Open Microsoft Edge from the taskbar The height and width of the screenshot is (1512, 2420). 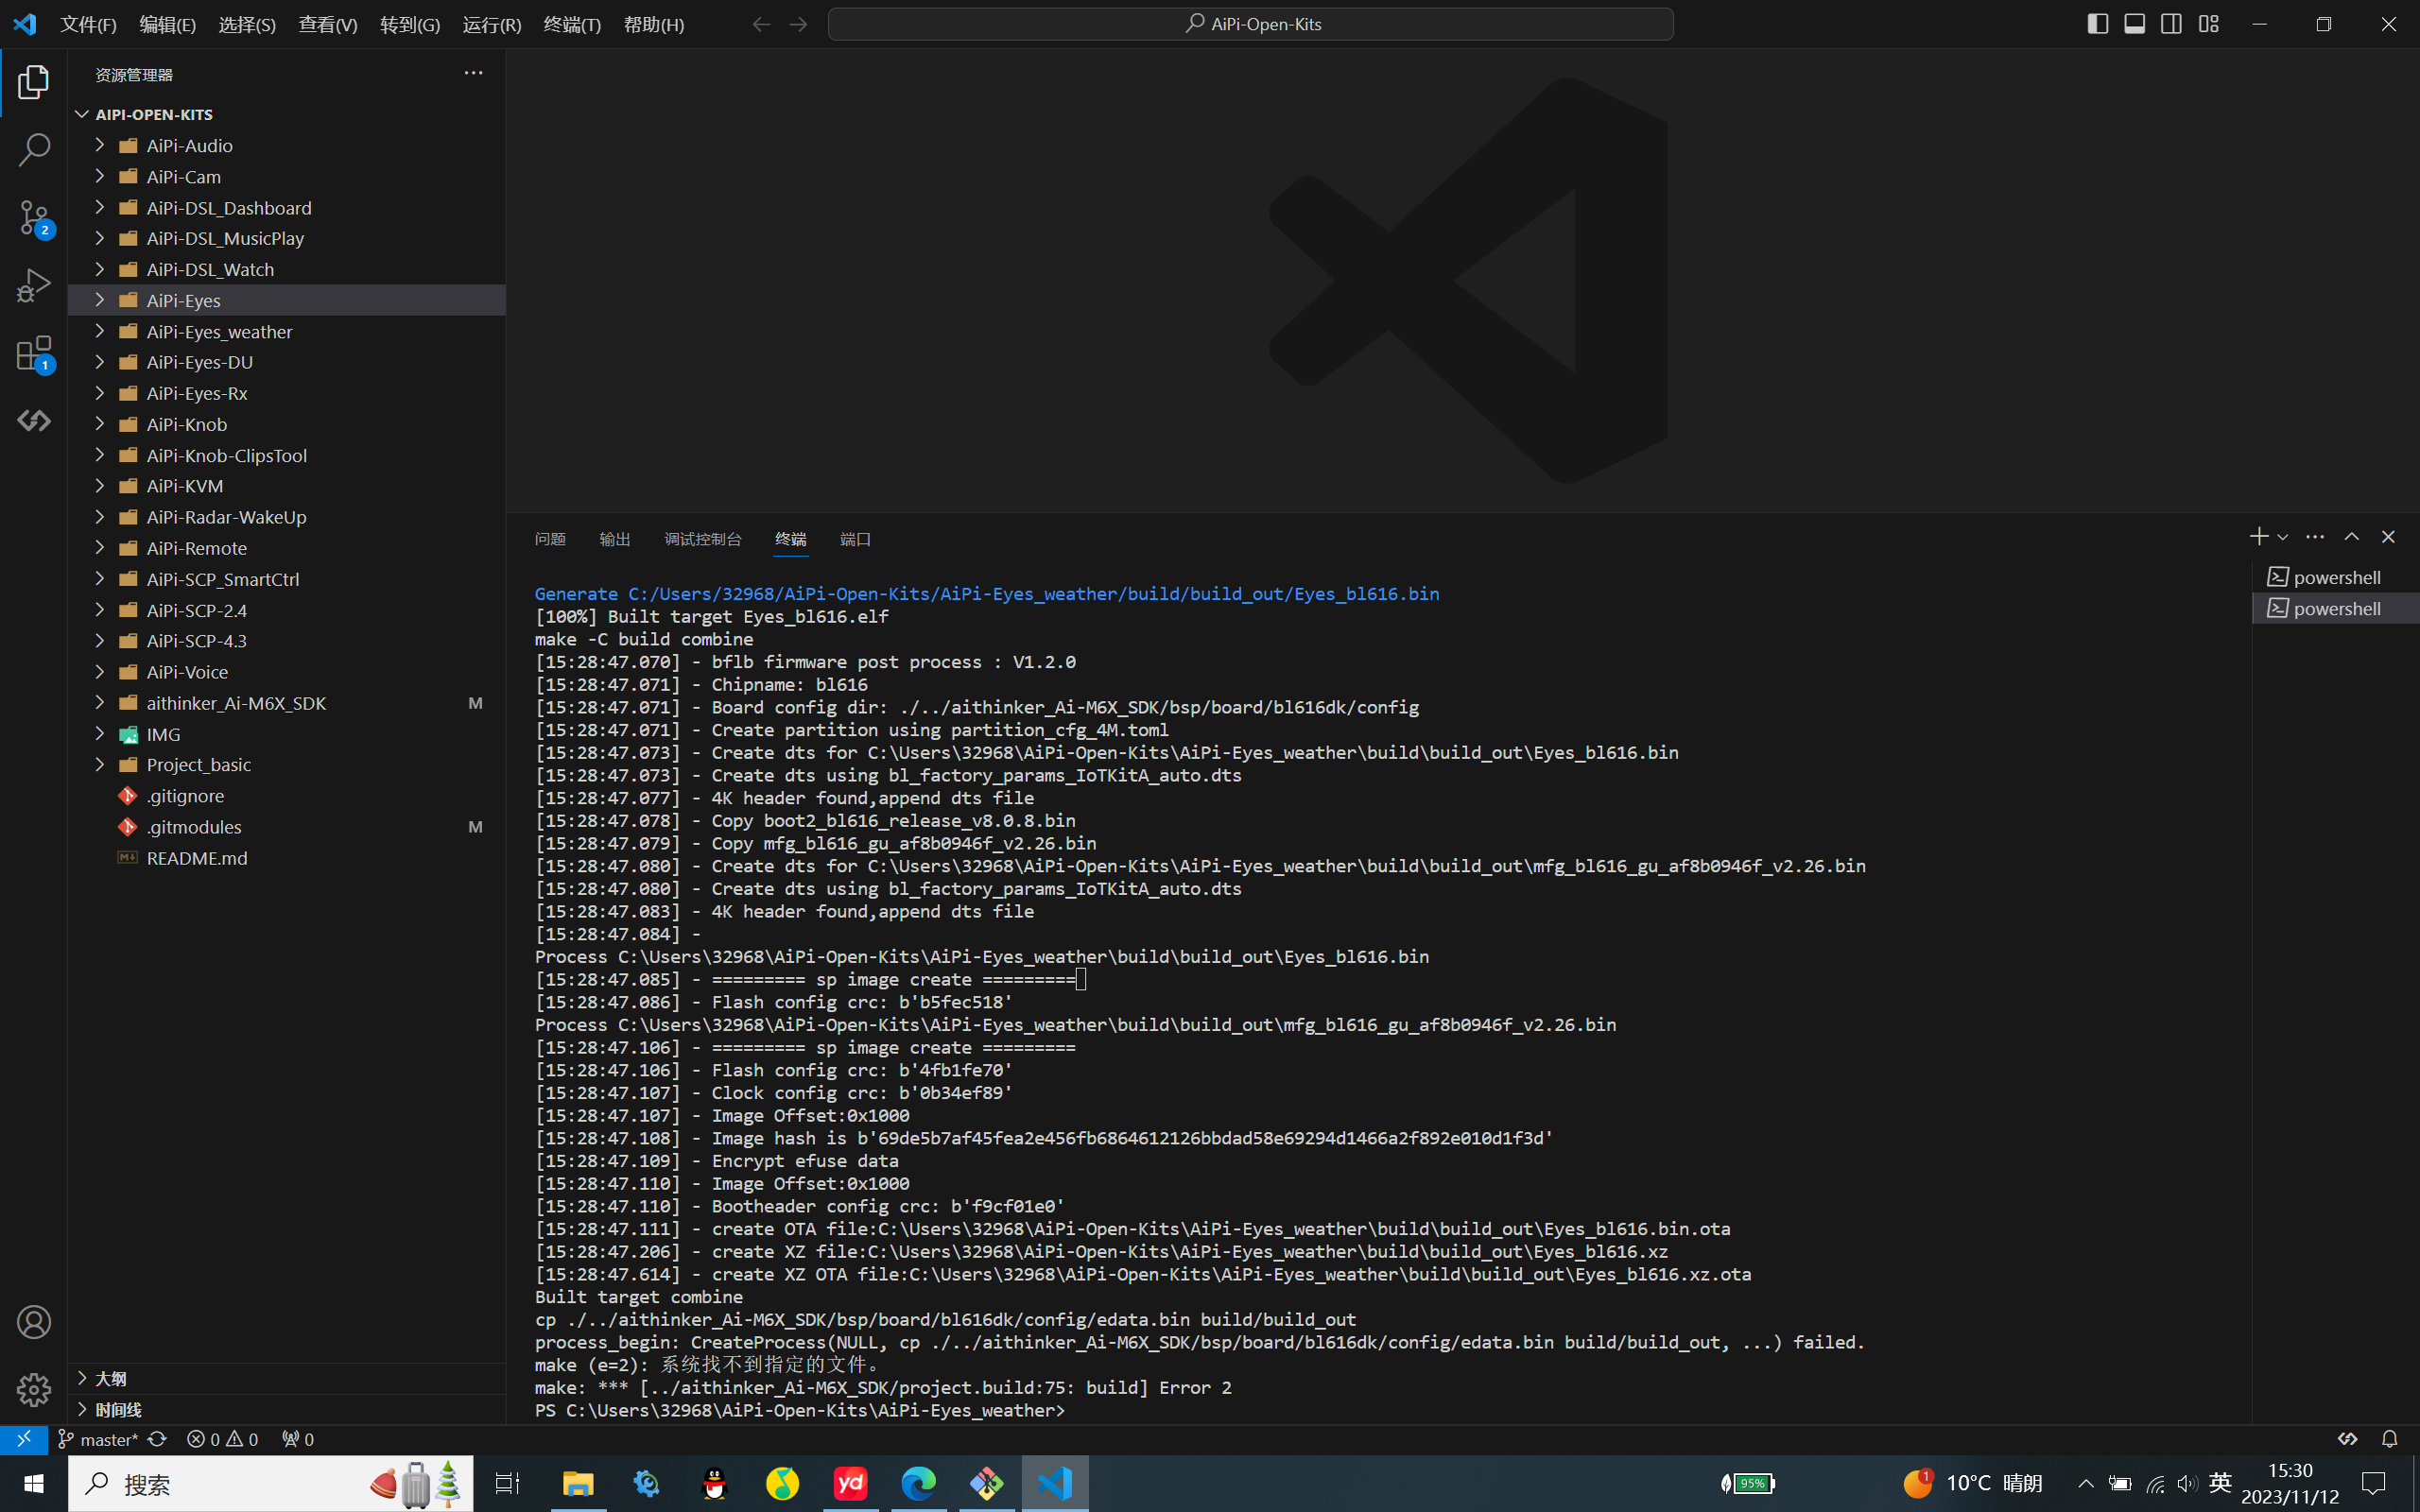coord(918,1483)
